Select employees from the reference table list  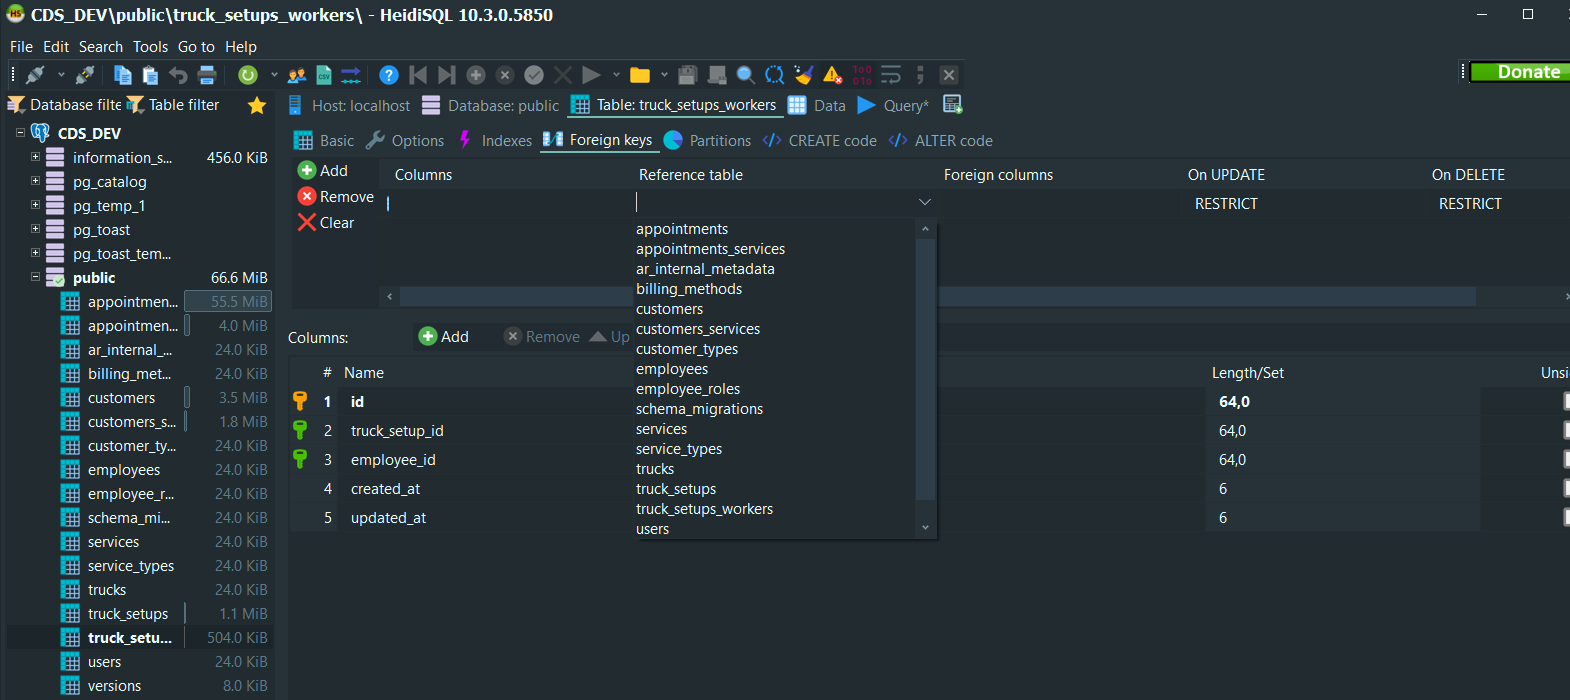(672, 369)
